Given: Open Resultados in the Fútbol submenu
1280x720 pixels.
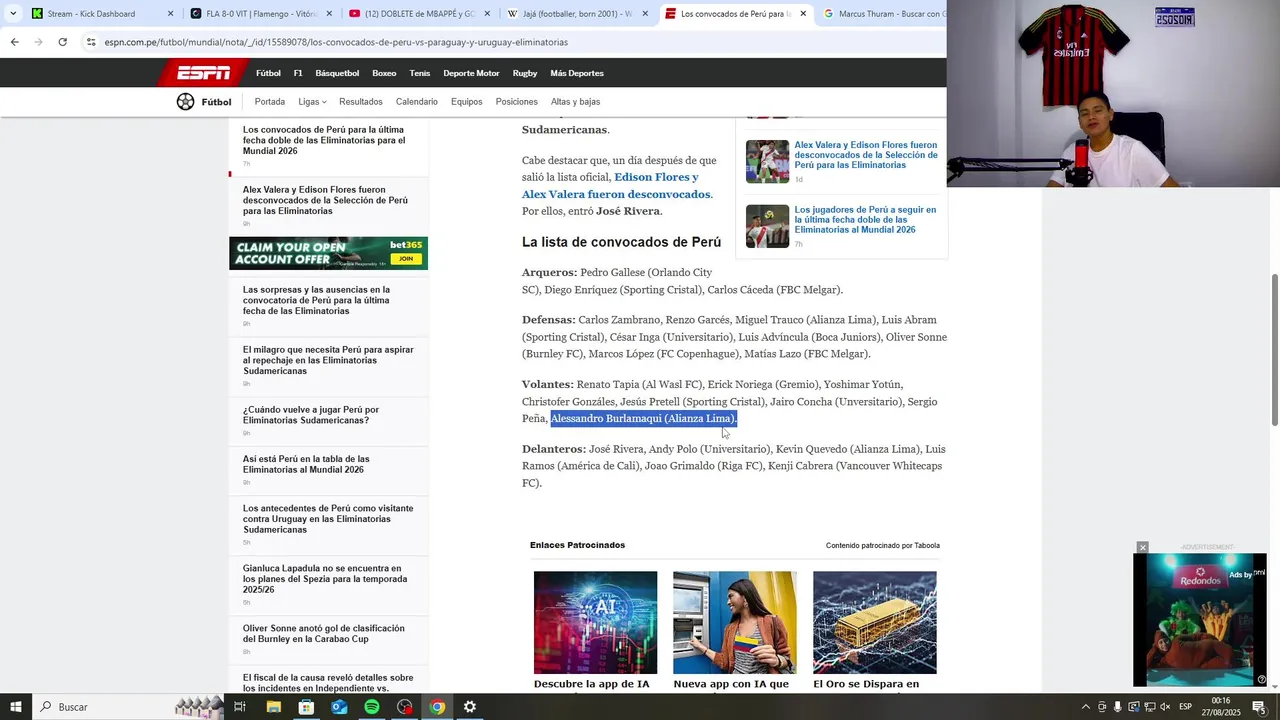Looking at the screenshot, I should click(361, 102).
